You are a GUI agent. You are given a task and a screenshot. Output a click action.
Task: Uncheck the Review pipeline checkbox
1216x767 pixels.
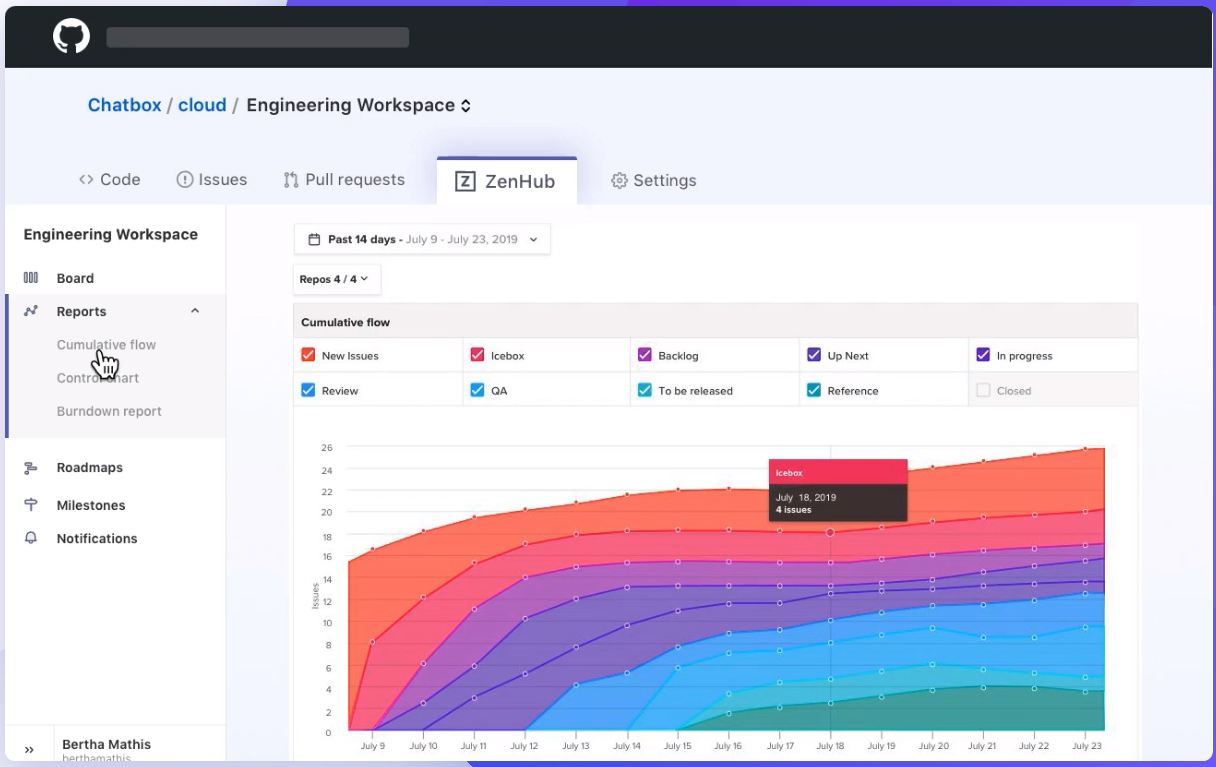click(x=308, y=390)
